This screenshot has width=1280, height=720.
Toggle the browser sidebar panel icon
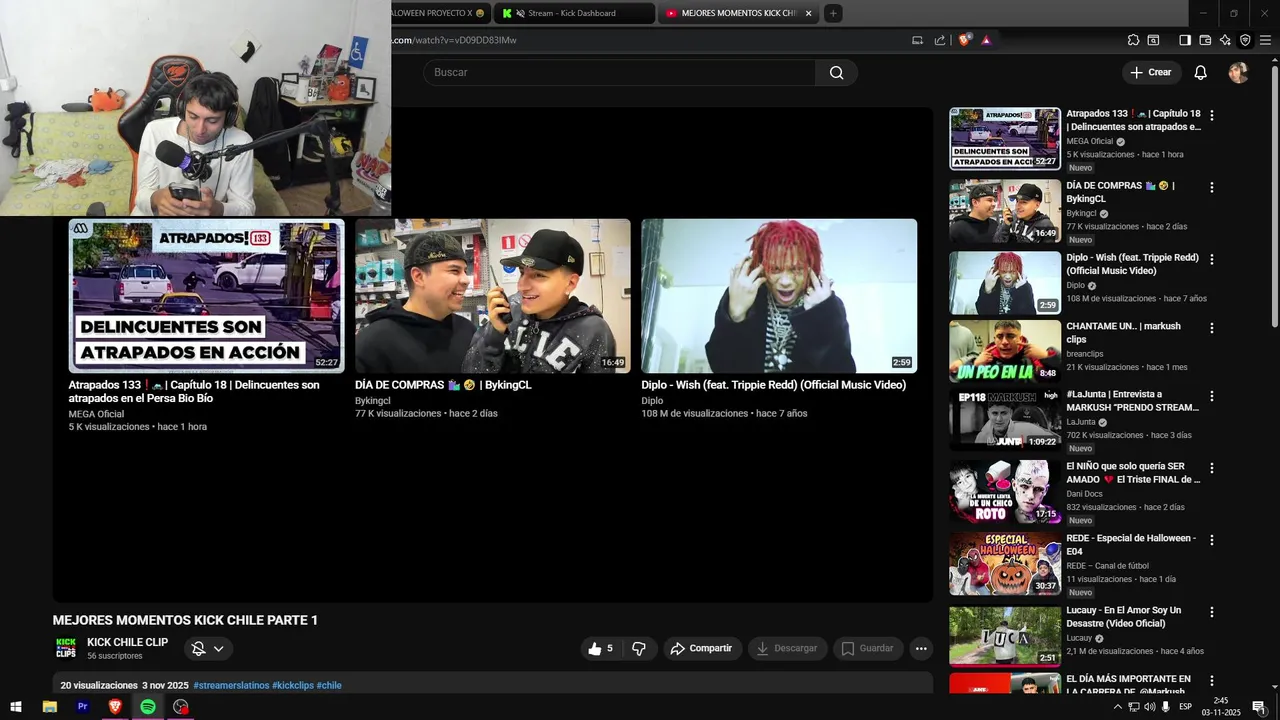tap(1185, 40)
